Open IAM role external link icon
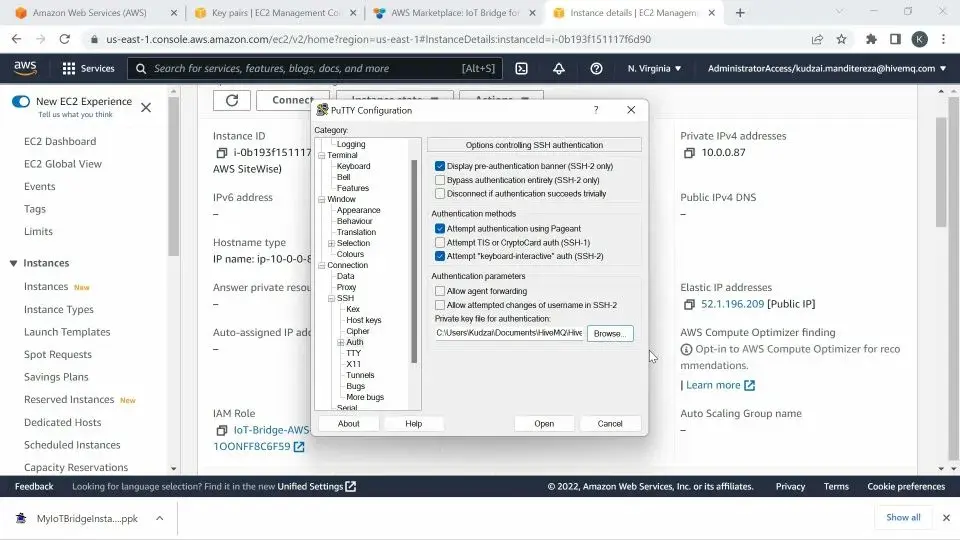Image resolution: width=960 pixels, height=540 pixels. tap(299, 447)
